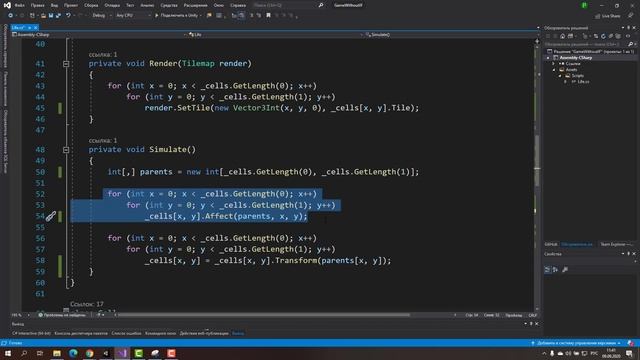The image size is (640, 360).
Task: Open the Средства menu
Action: pos(169,5)
